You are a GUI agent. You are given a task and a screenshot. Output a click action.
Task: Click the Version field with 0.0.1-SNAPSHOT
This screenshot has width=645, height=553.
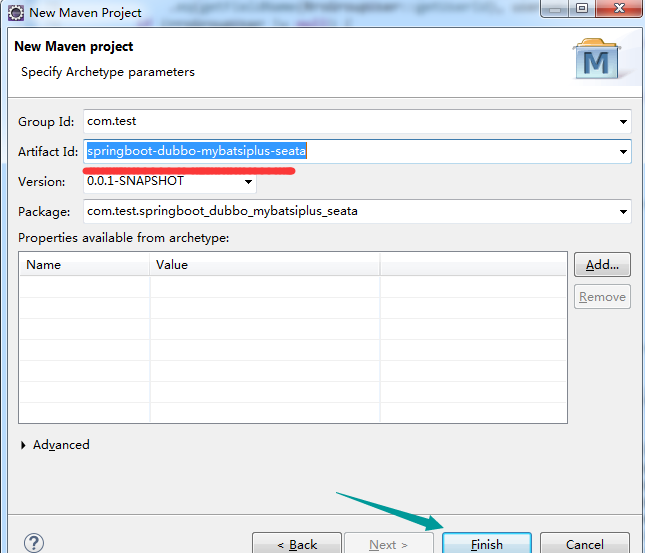coord(160,182)
